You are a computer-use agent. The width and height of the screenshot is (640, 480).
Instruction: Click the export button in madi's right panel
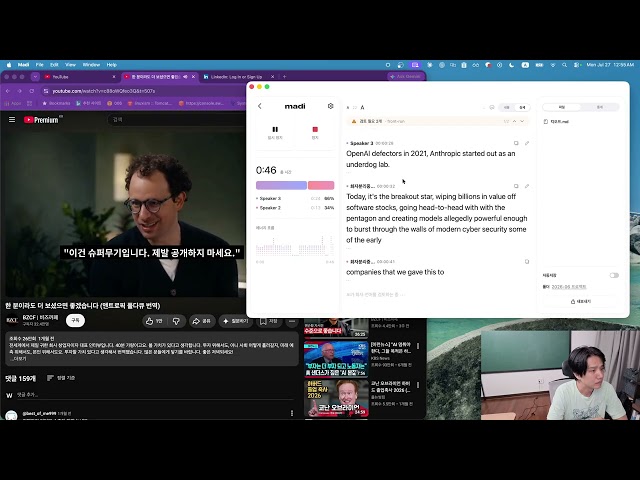(580, 301)
